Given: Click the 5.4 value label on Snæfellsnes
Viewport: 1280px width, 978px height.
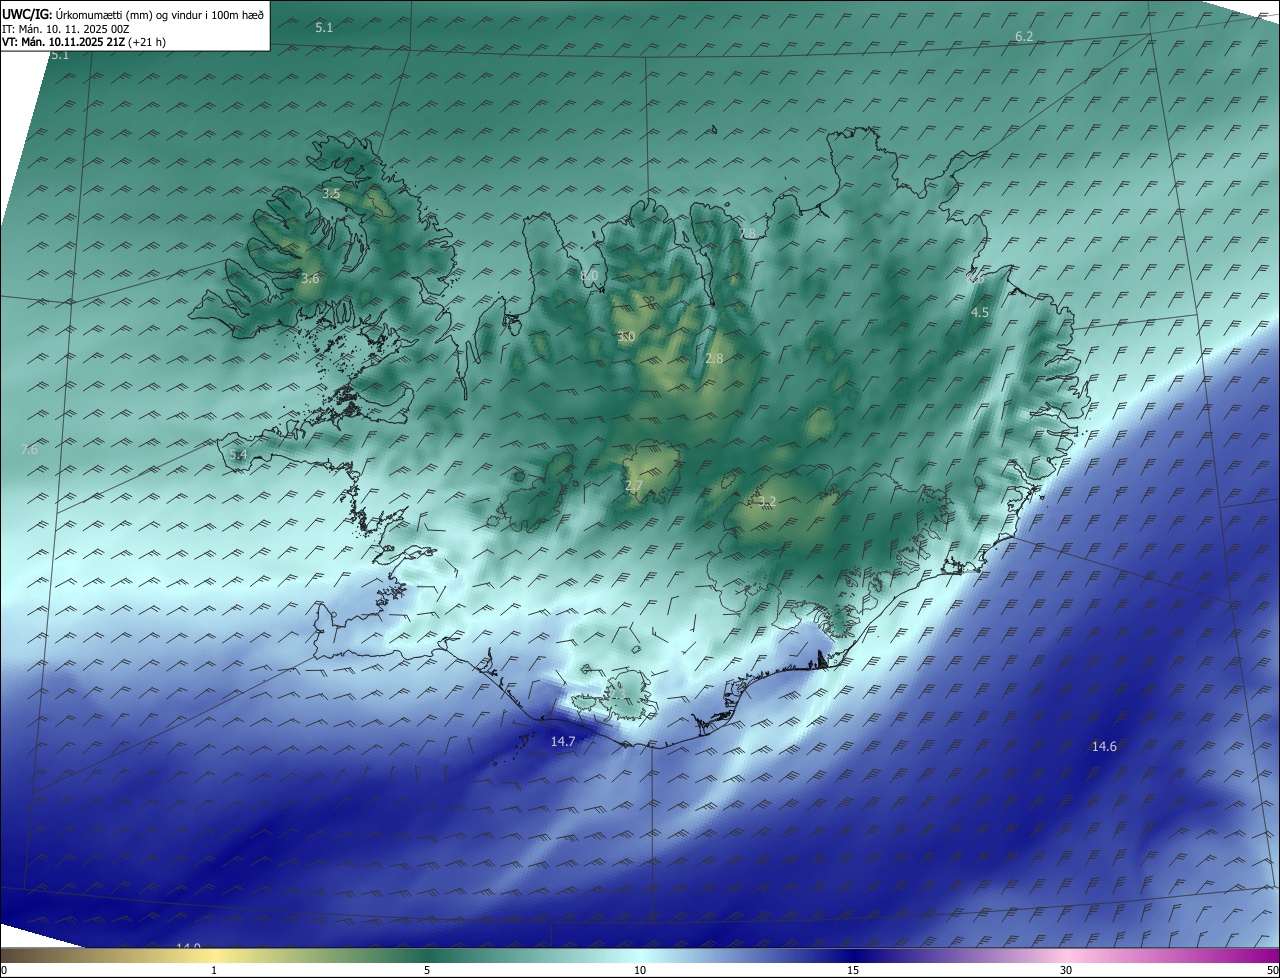Looking at the screenshot, I should point(238,455).
